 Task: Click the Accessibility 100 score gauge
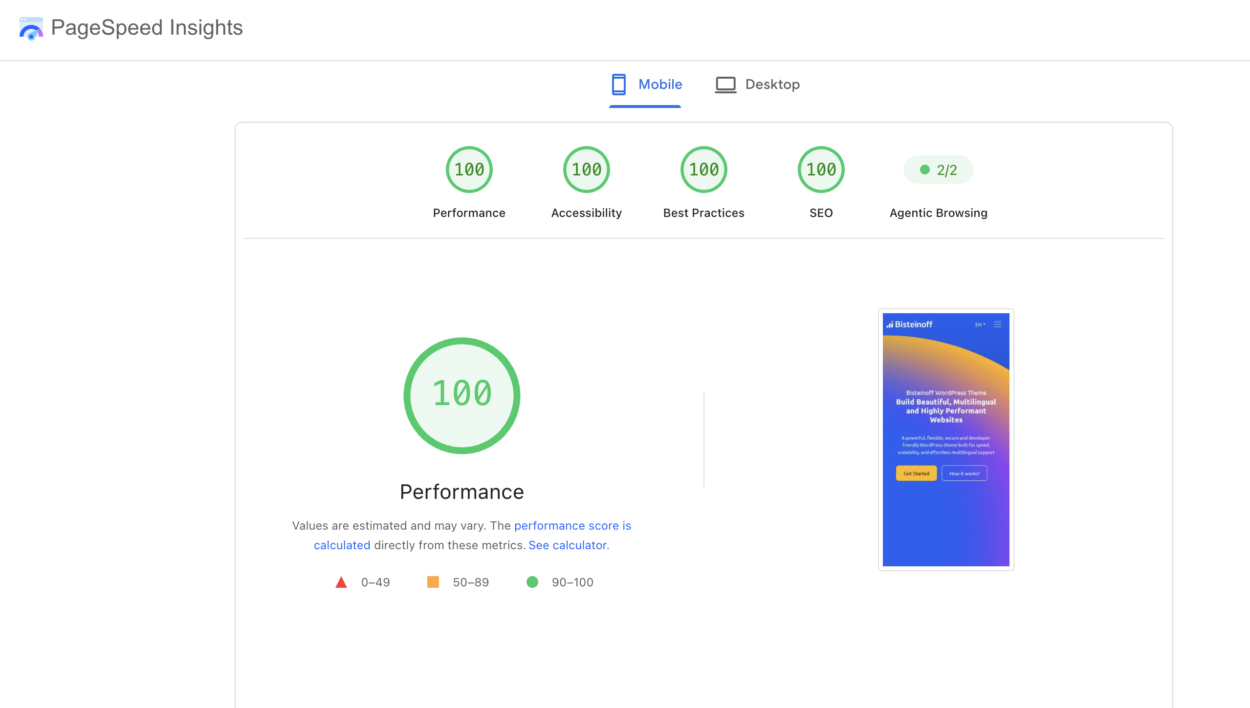point(586,170)
